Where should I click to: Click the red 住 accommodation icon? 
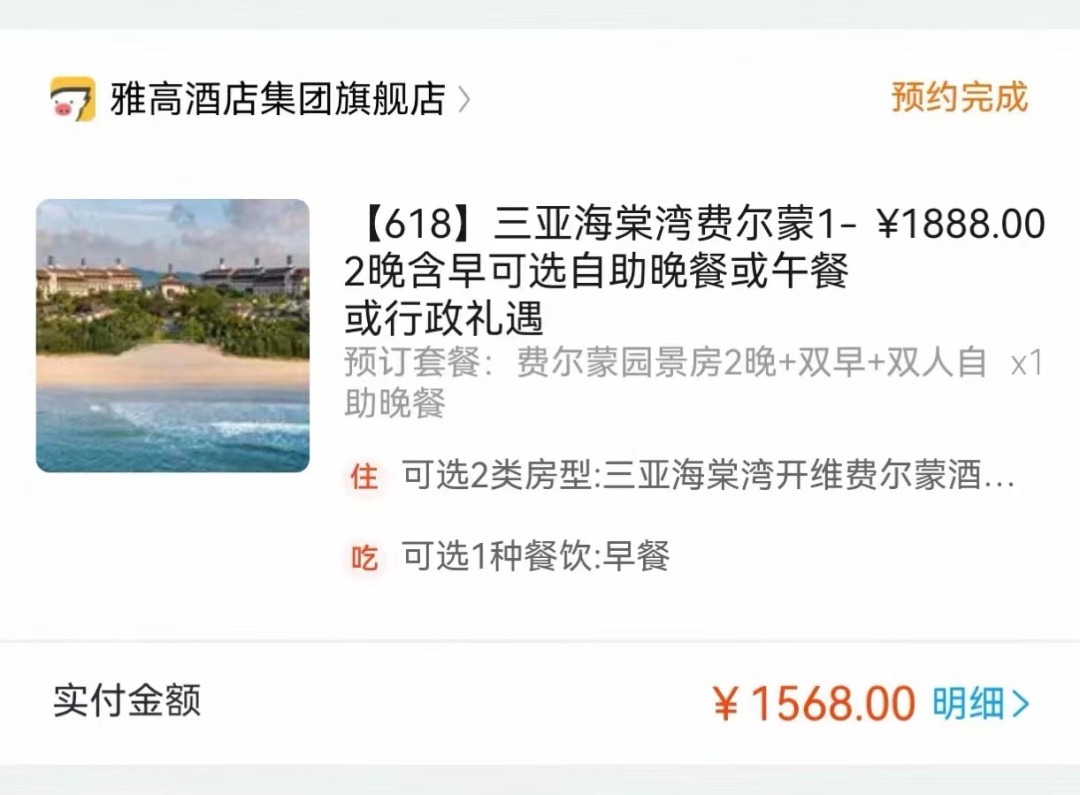(x=364, y=476)
